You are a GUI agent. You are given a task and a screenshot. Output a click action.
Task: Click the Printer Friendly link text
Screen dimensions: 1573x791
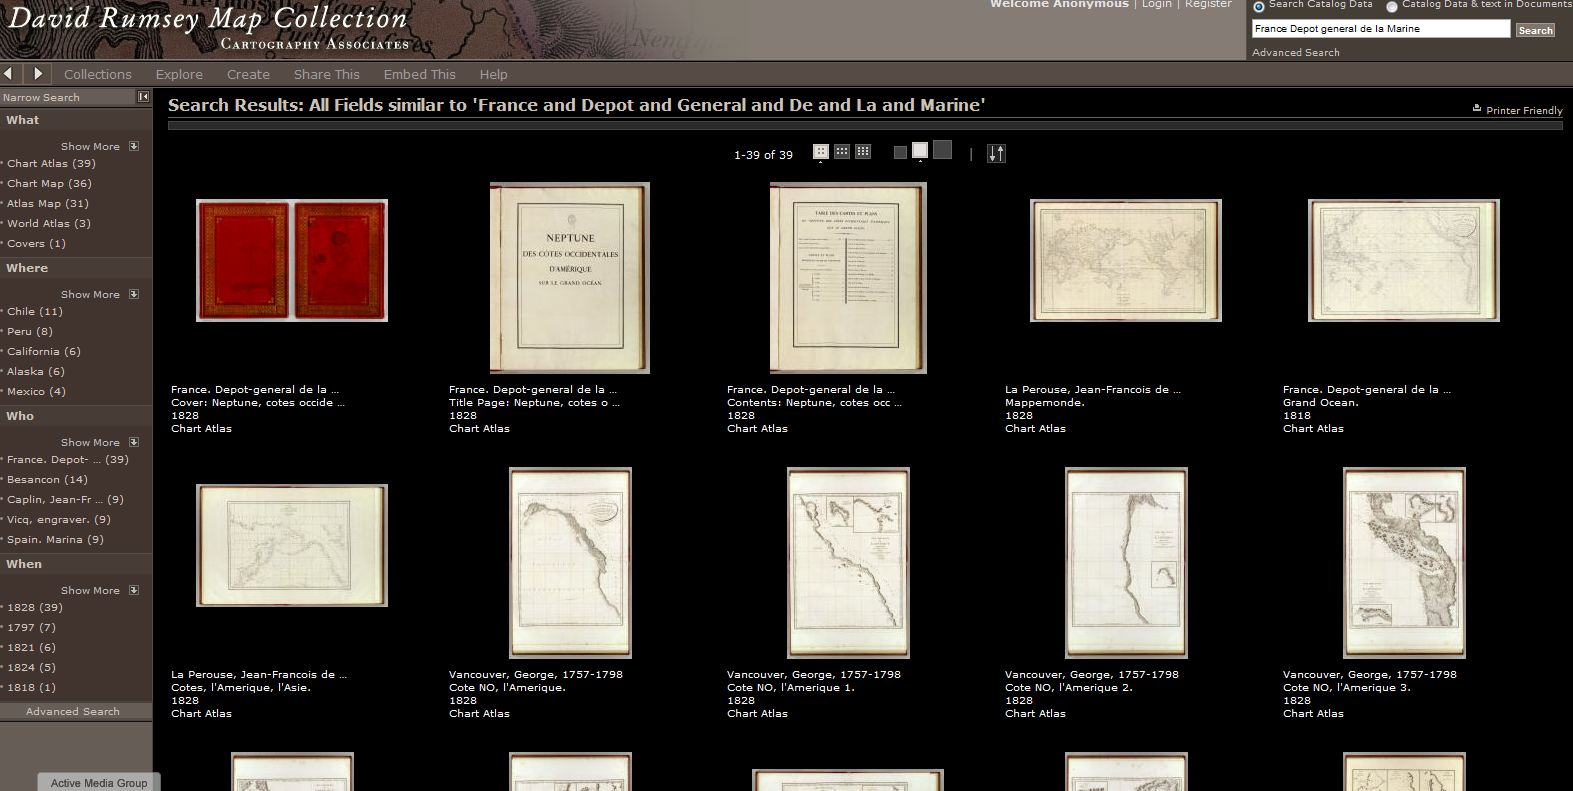[x=1524, y=110]
